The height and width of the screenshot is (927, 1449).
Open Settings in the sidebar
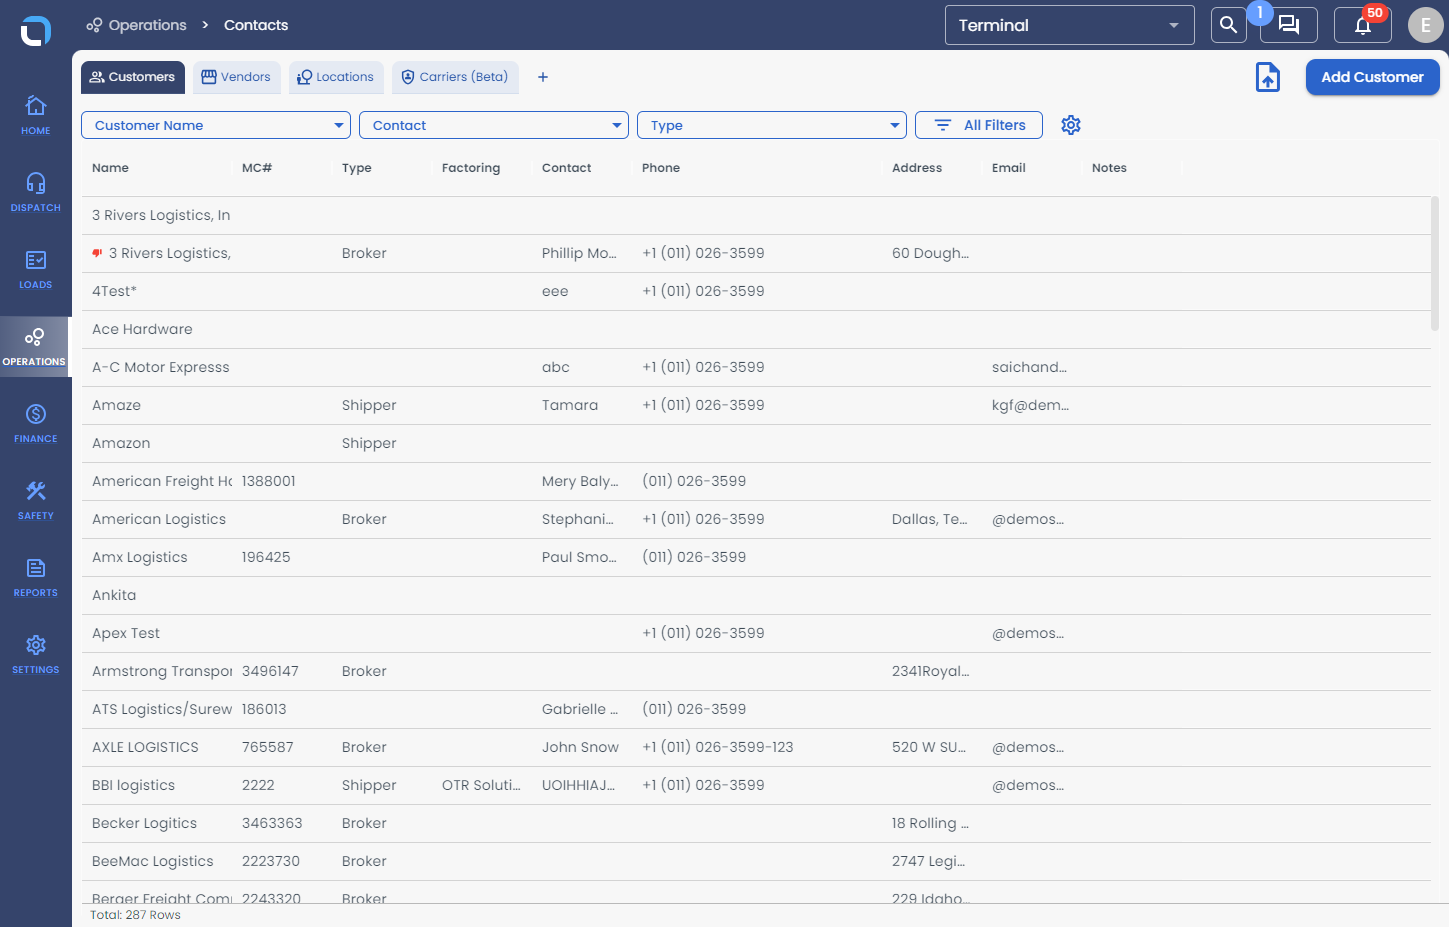coord(35,655)
